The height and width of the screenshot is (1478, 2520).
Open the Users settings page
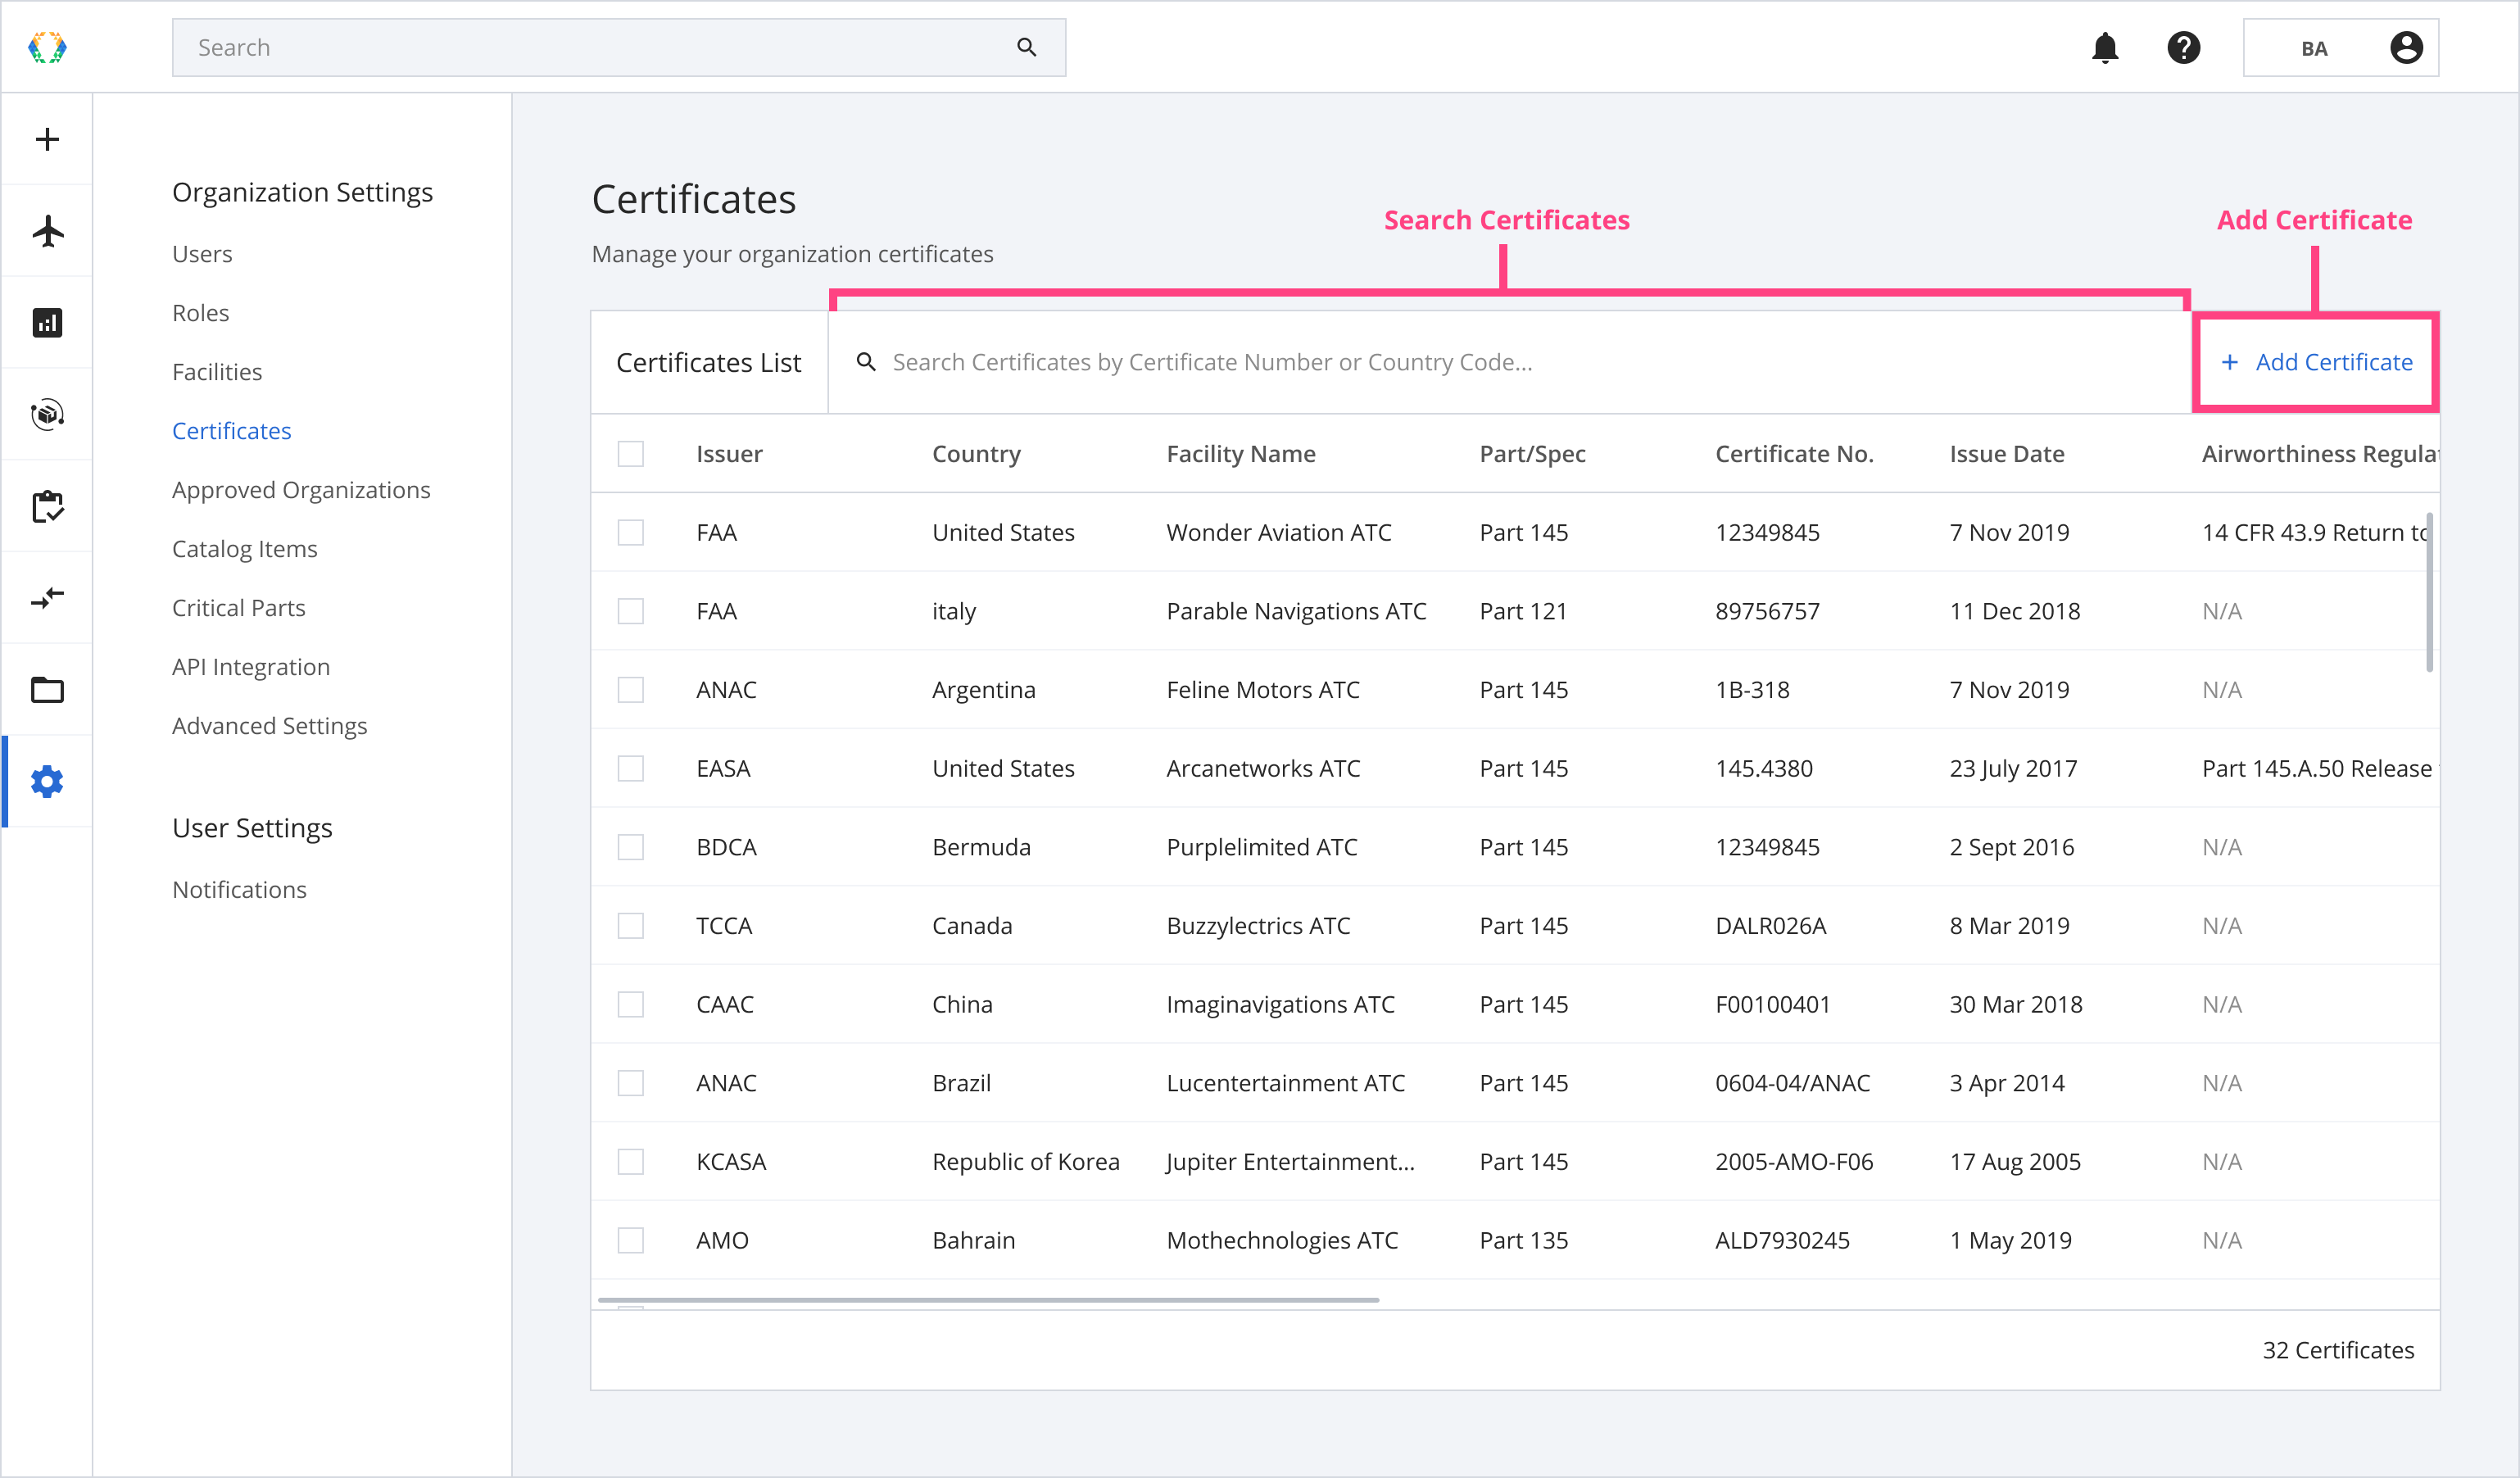[202, 254]
